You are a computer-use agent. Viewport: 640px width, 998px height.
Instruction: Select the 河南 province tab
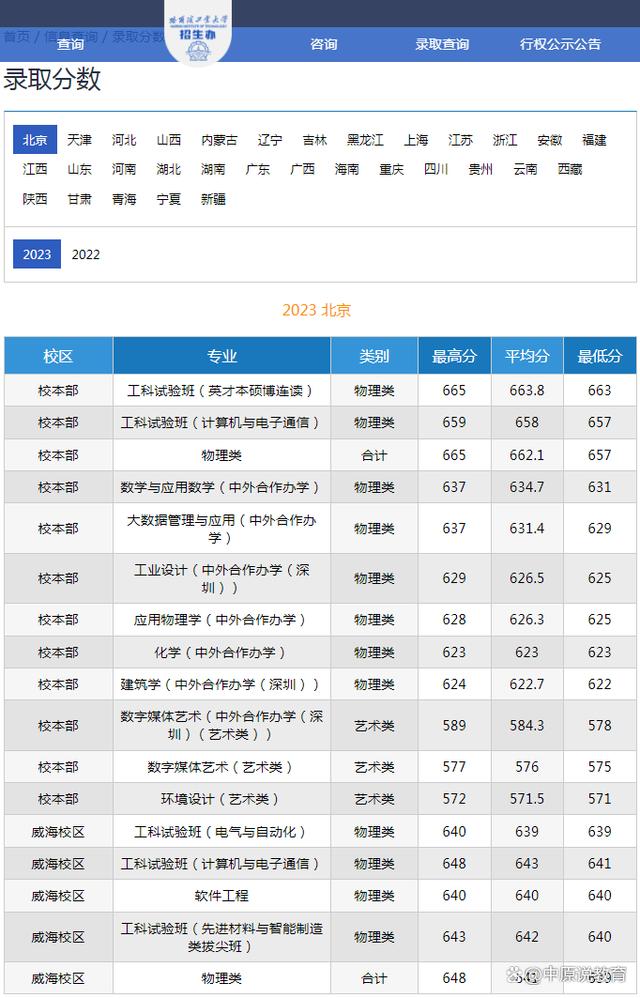coord(124,169)
